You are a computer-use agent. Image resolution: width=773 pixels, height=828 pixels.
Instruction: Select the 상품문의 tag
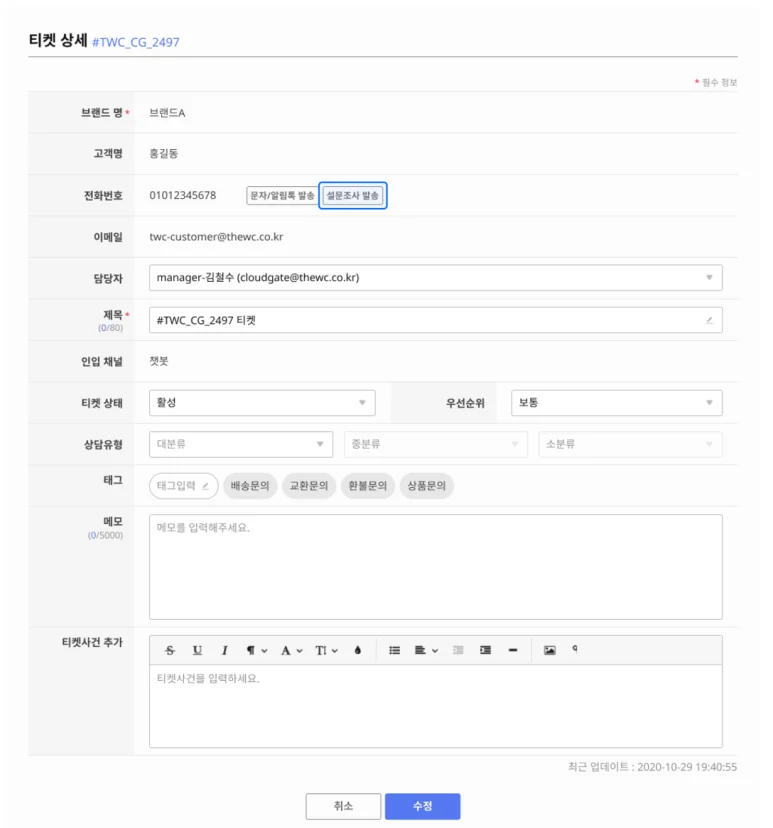coord(427,486)
